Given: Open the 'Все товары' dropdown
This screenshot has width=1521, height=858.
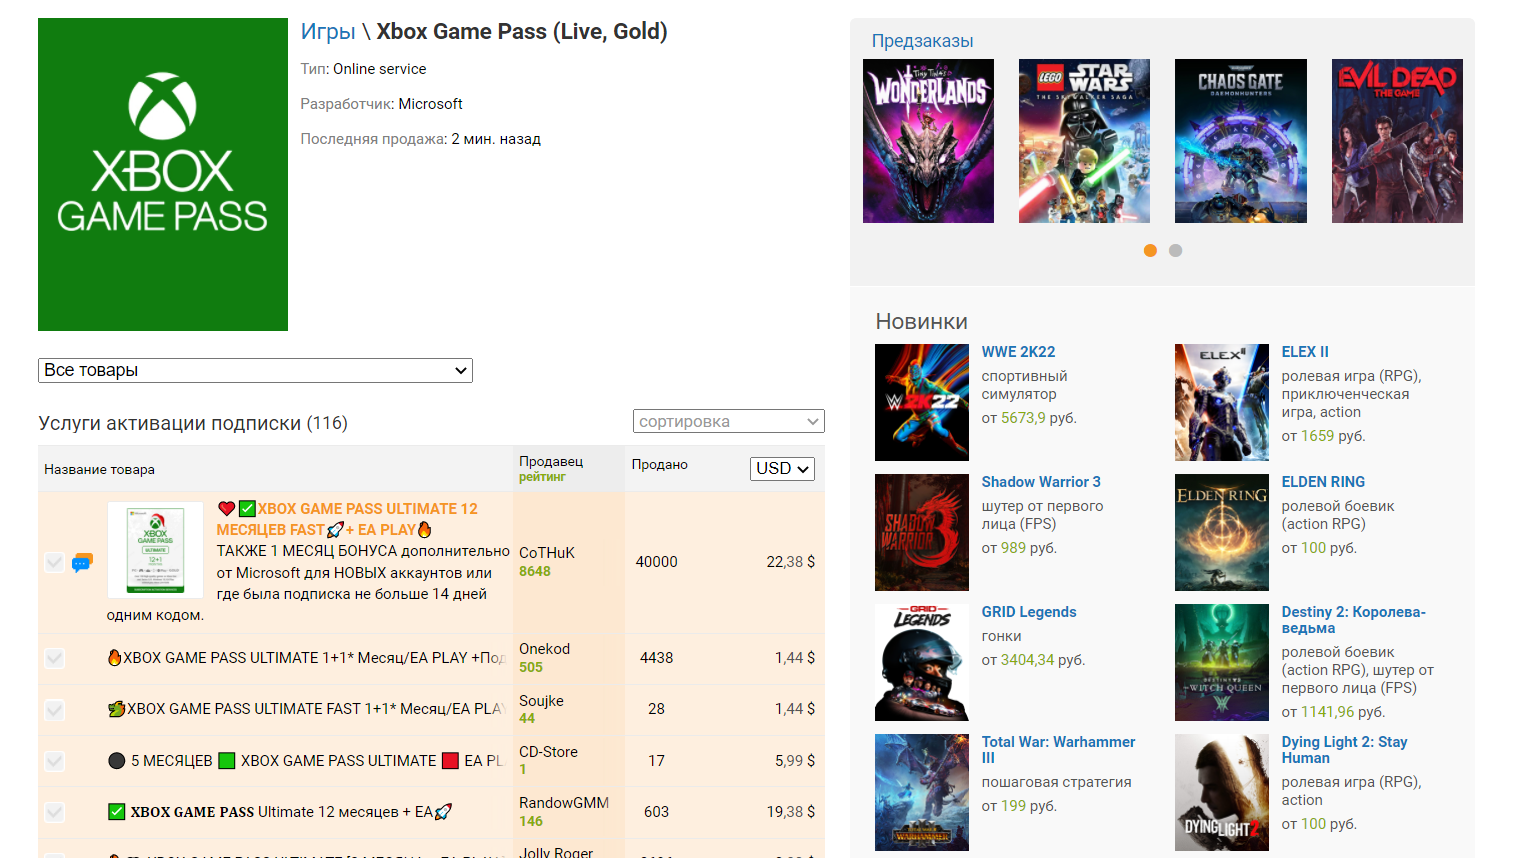Looking at the screenshot, I should [255, 370].
